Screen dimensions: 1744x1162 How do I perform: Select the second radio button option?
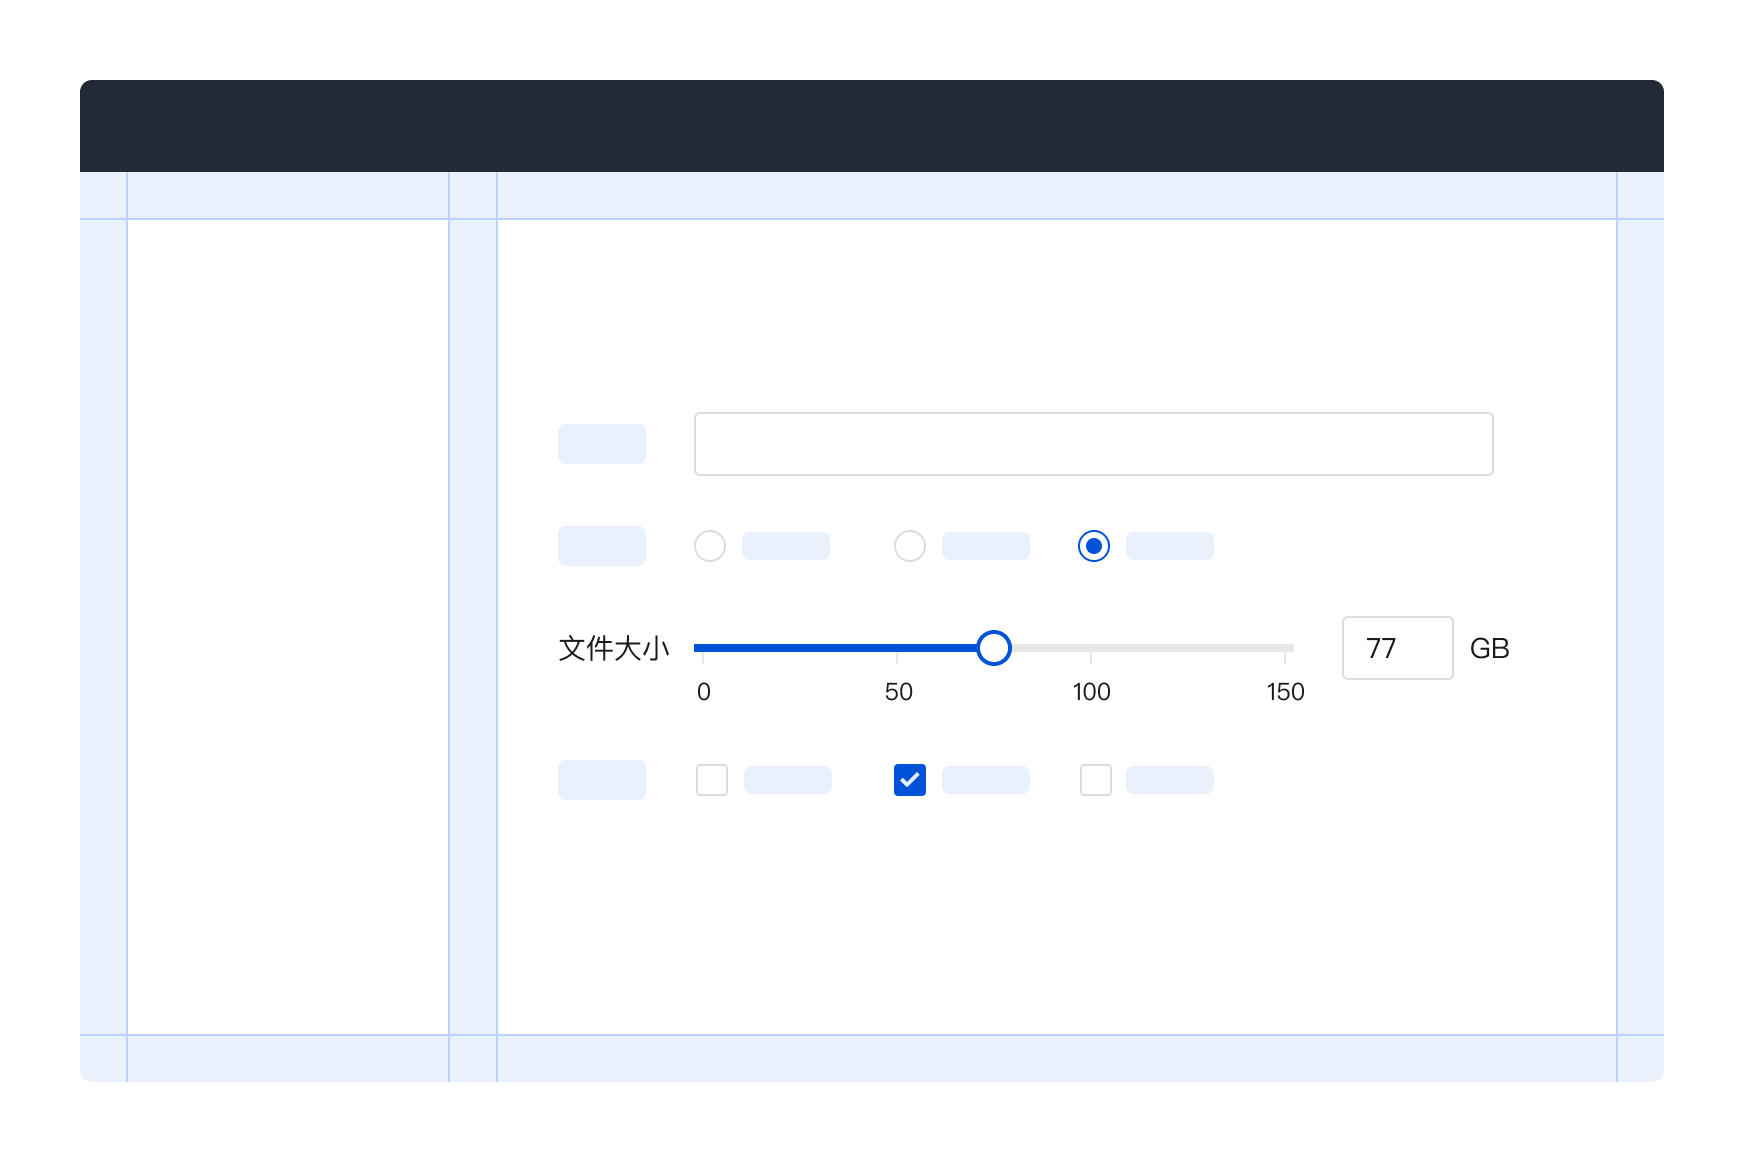(x=910, y=546)
